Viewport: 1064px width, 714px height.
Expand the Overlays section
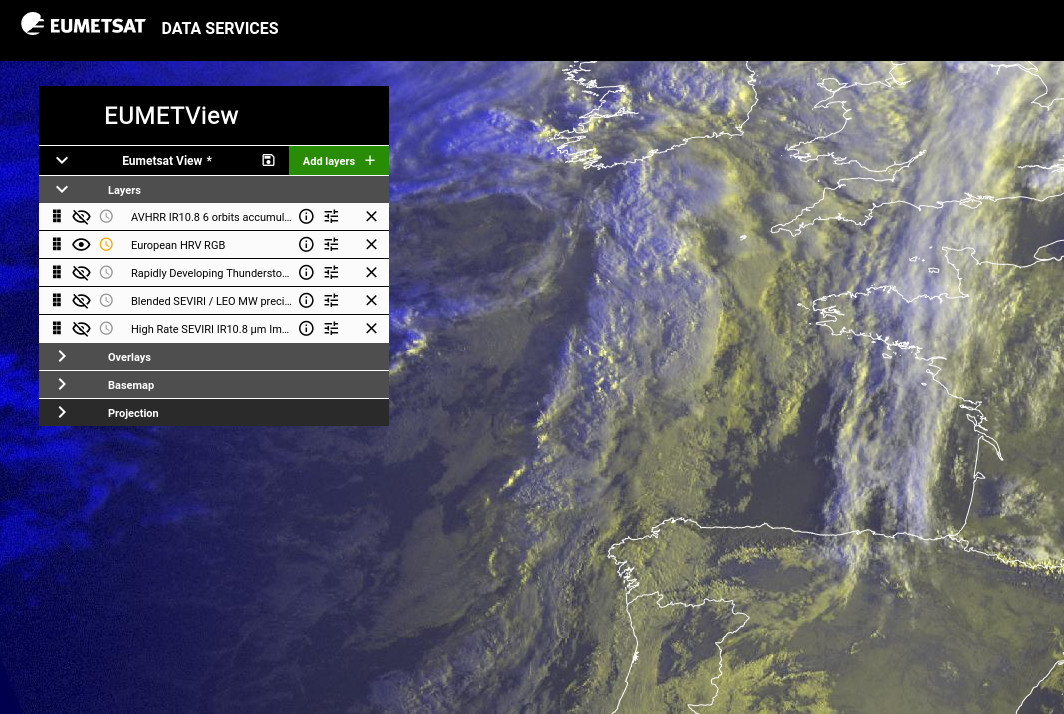tap(62, 356)
